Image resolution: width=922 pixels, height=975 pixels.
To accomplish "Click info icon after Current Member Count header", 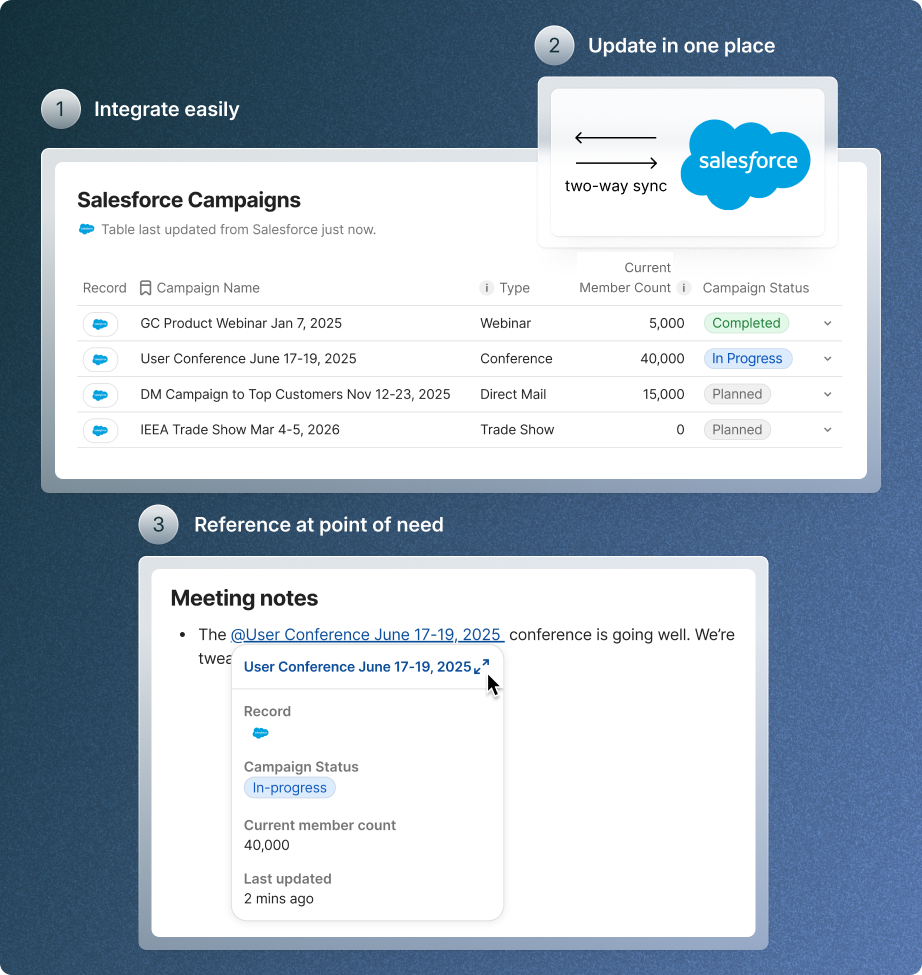I will pyautogui.click(x=684, y=288).
